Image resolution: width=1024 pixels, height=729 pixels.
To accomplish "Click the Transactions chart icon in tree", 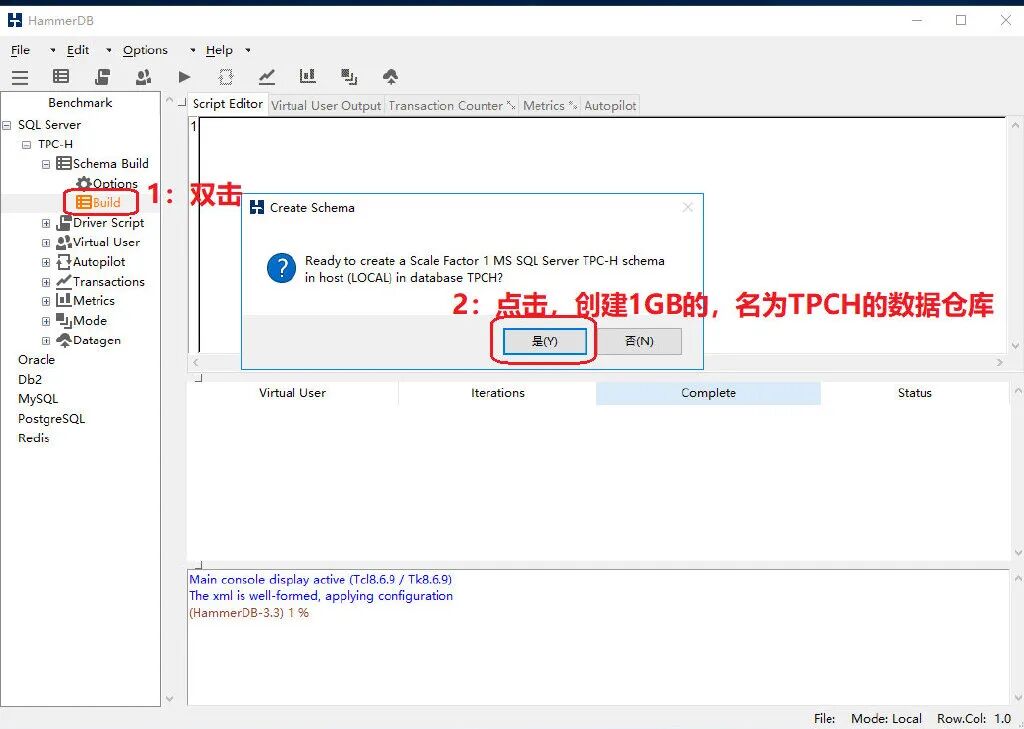I will (64, 282).
